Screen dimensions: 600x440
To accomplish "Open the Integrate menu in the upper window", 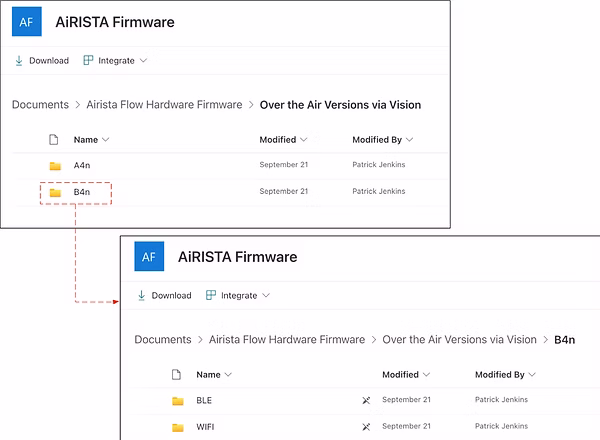I will tap(115, 60).
